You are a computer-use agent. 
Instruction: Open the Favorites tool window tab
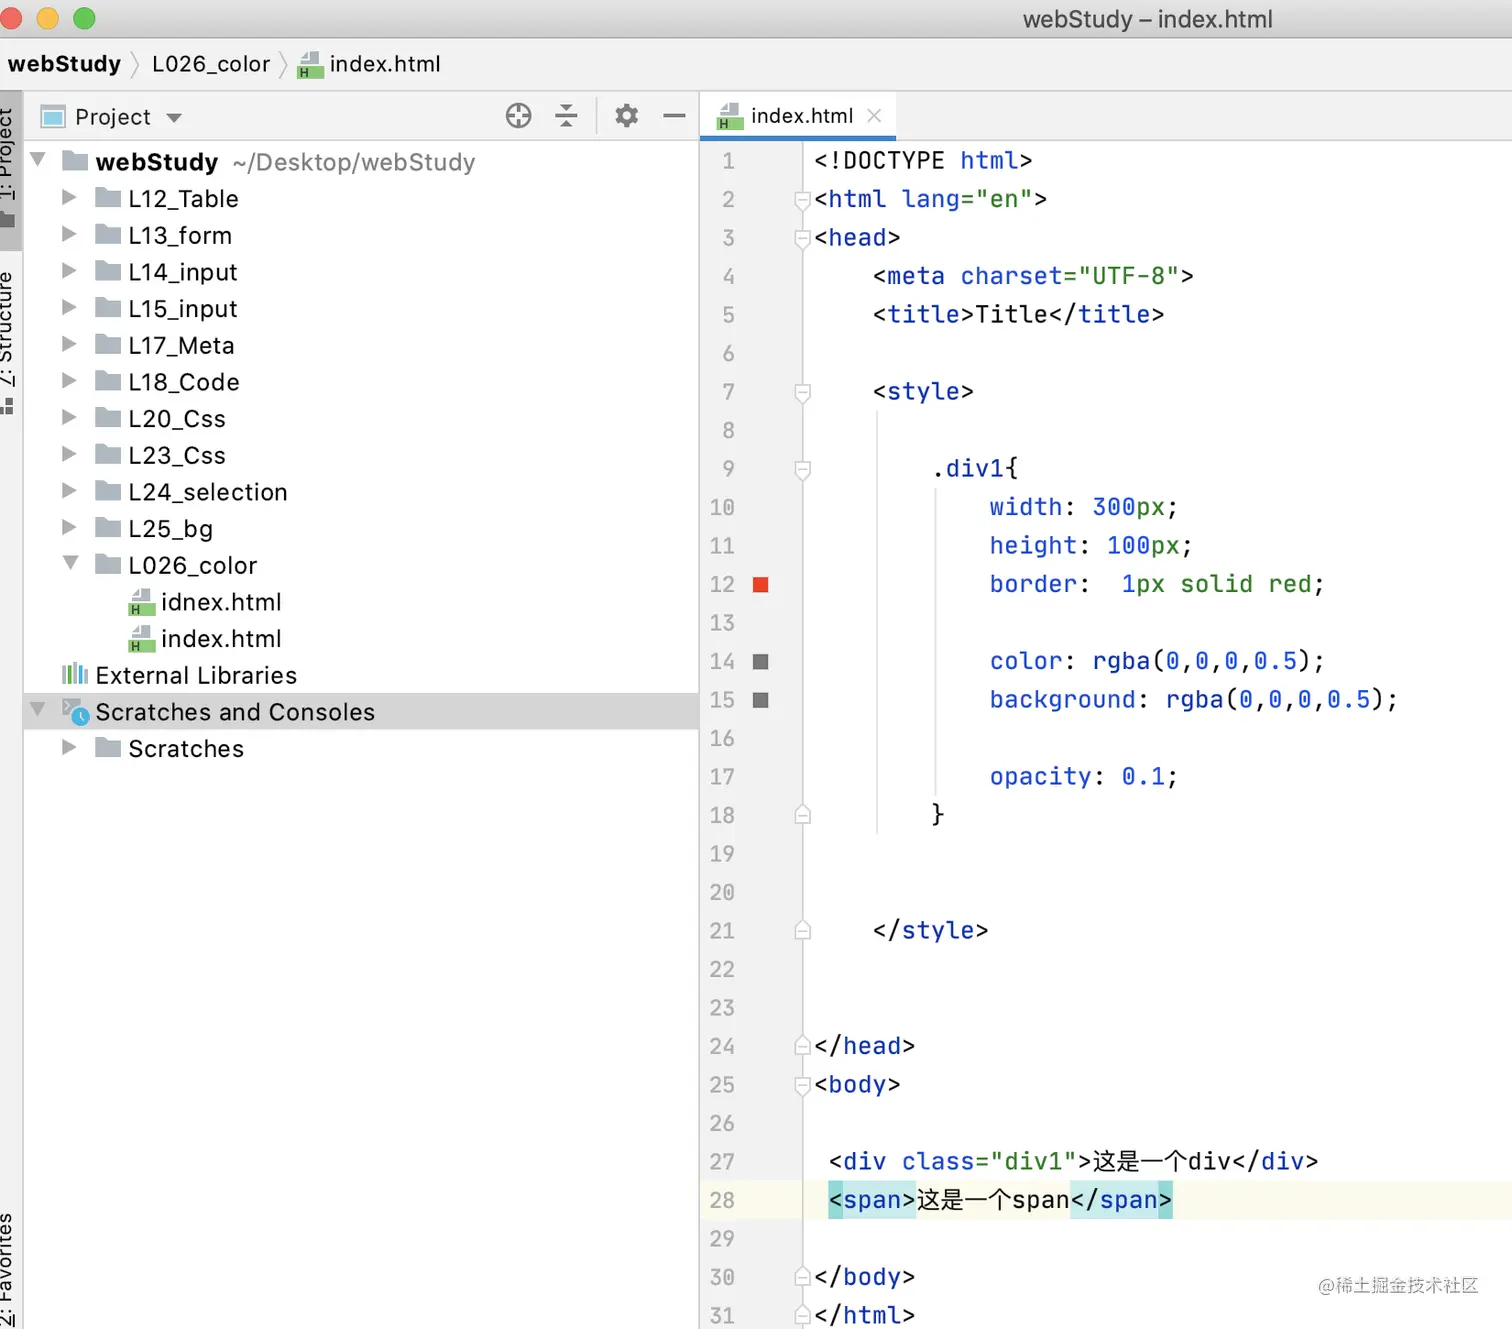(x=8, y=1268)
